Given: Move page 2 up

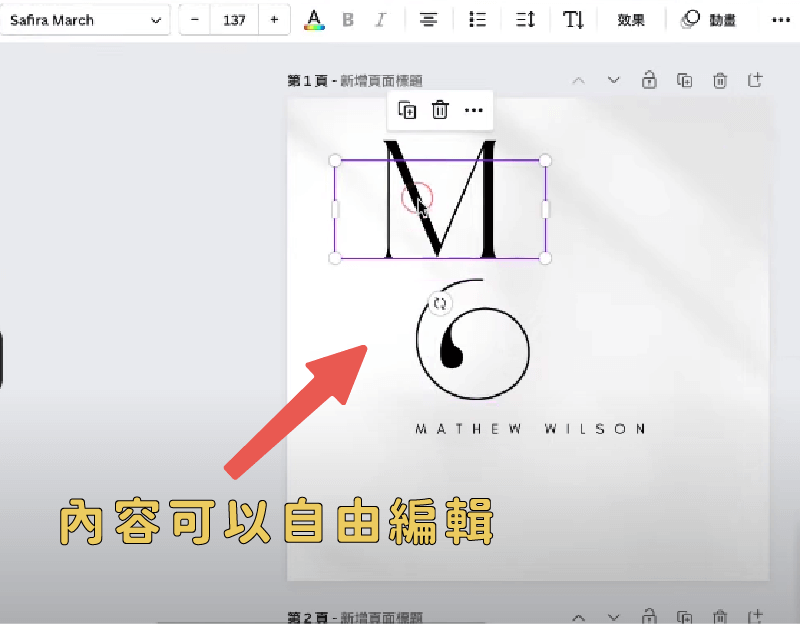Looking at the screenshot, I should coord(578,617).
